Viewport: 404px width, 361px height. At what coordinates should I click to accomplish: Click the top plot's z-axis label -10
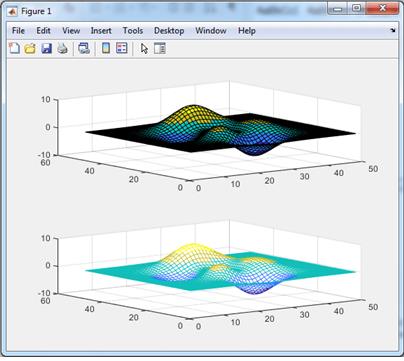[x=44, y=155]
